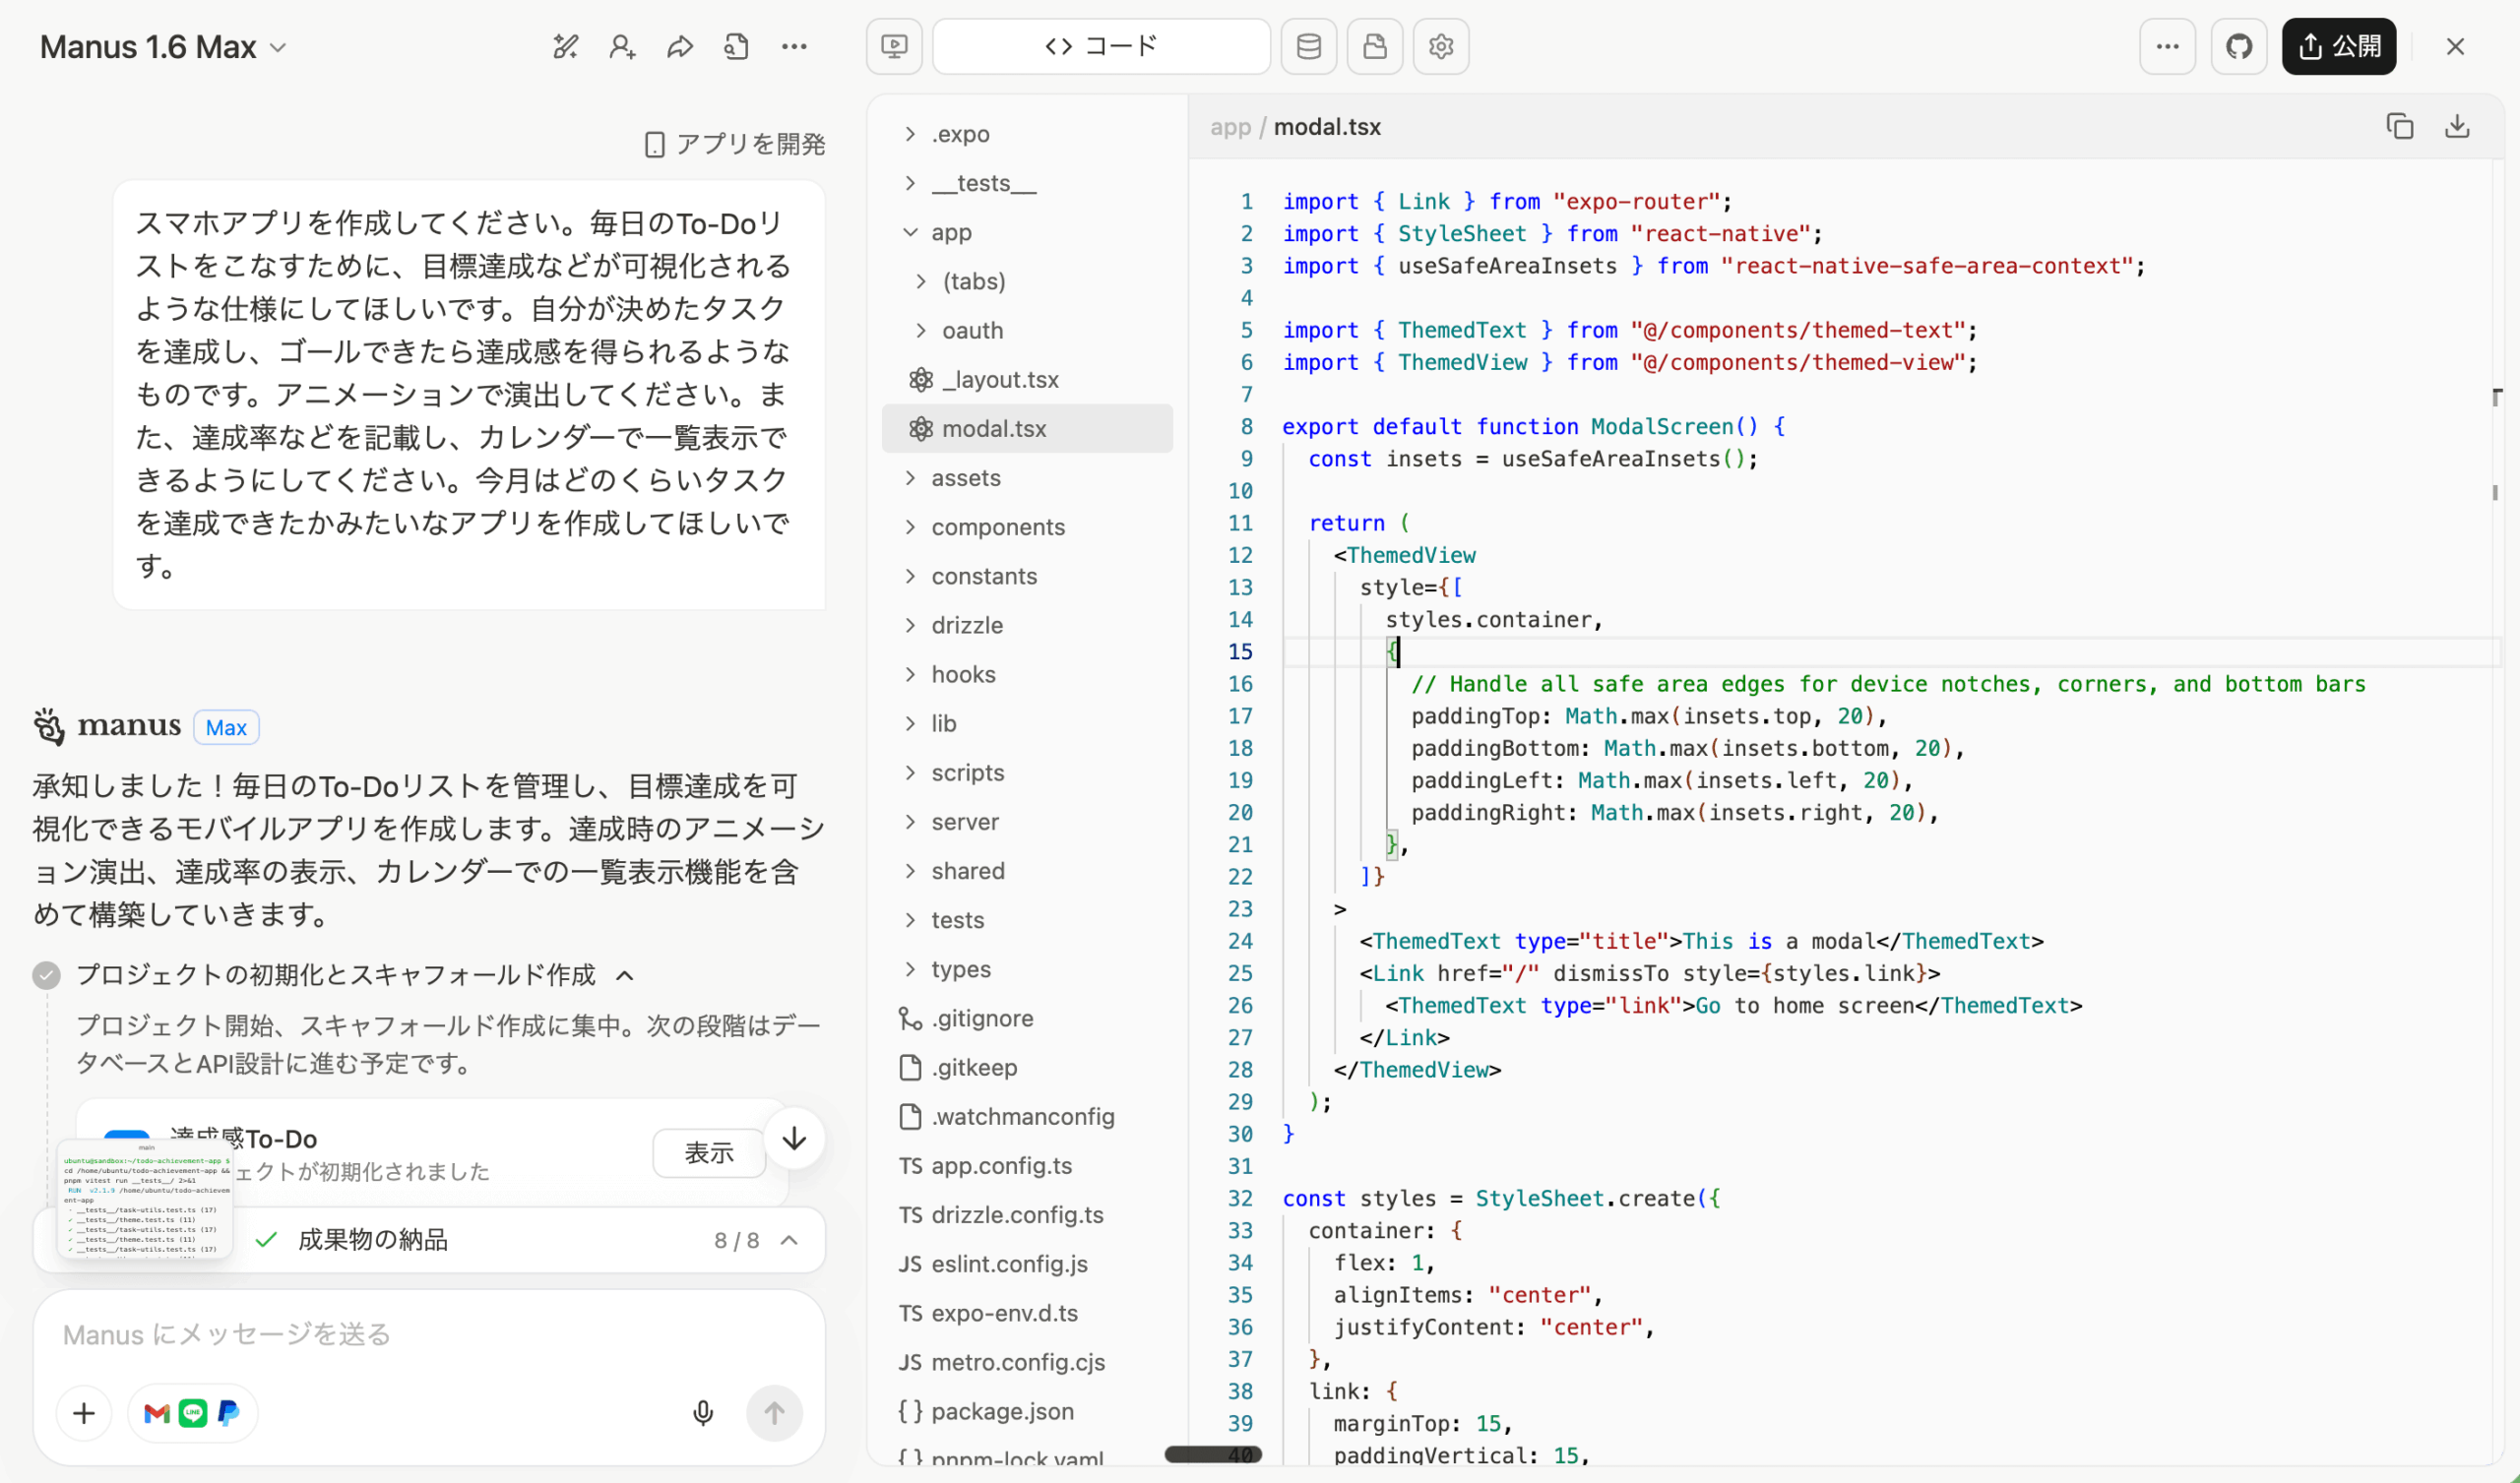2520x1483 pixels.
Task: Click the add collaborator icon
Action: [x=621, y=46]
